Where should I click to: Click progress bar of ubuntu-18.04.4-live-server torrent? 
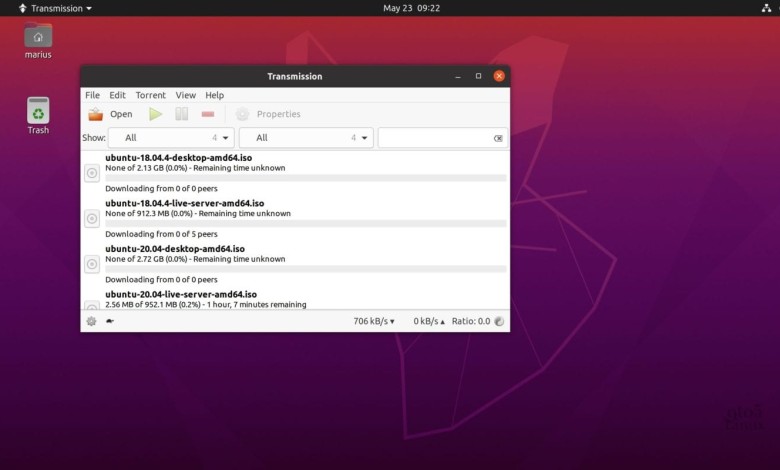306,224
